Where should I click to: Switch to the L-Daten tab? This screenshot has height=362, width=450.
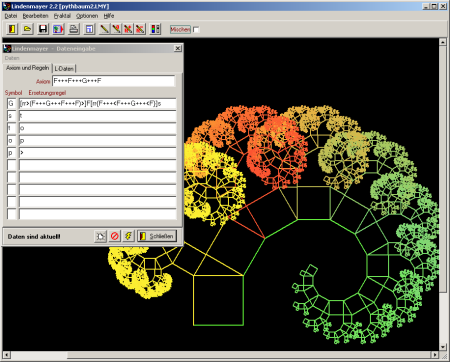click(64, 68)
